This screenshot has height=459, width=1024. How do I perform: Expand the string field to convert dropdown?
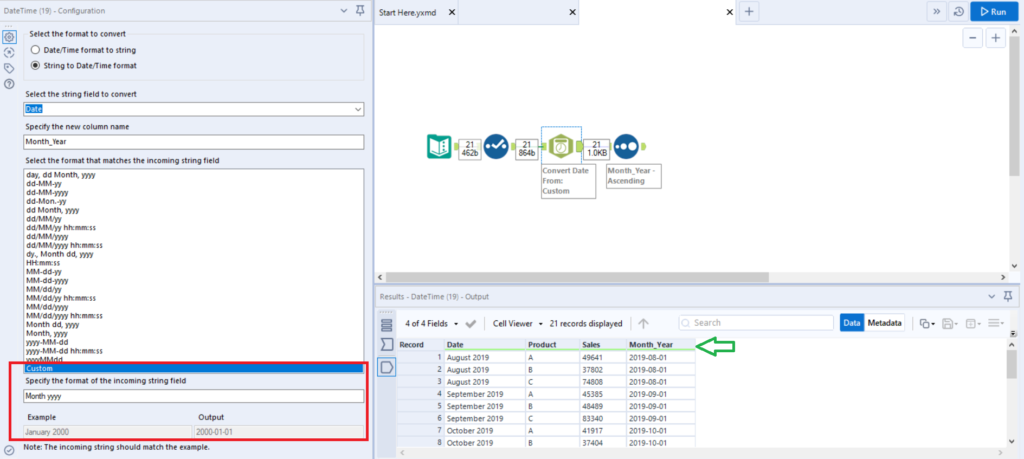pos(357,108)
